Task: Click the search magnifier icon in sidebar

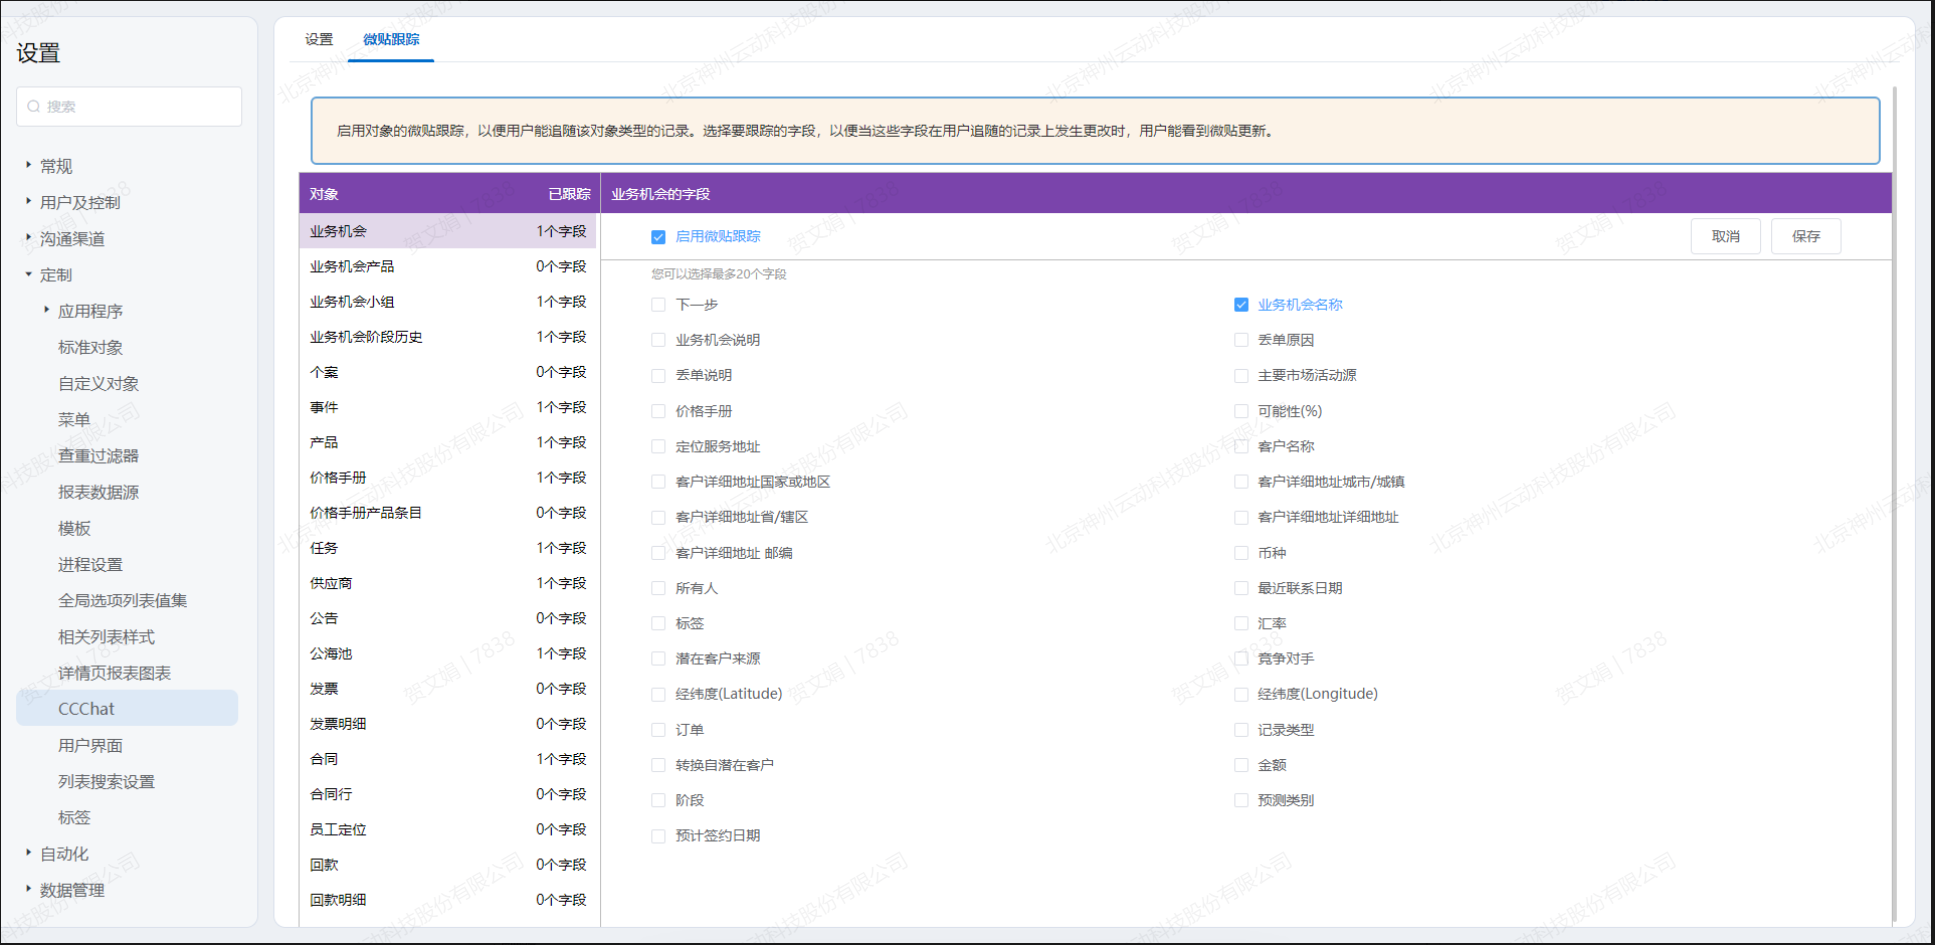Action: click(34, 106)
